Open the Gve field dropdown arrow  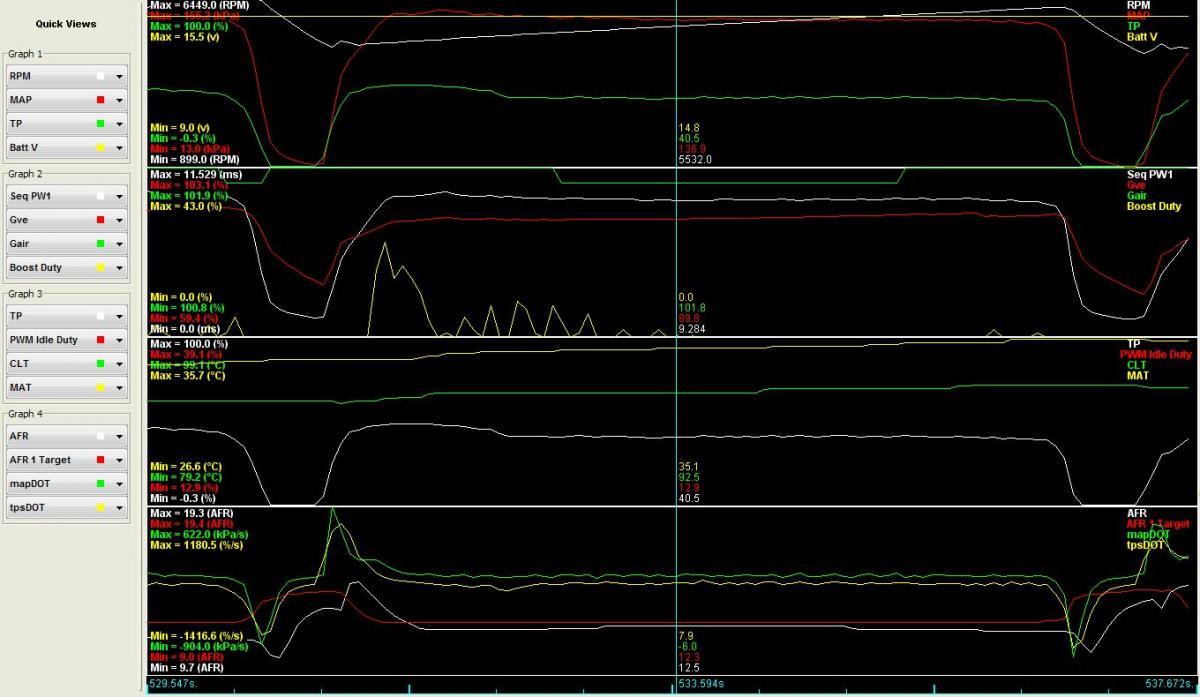(119, 220)
